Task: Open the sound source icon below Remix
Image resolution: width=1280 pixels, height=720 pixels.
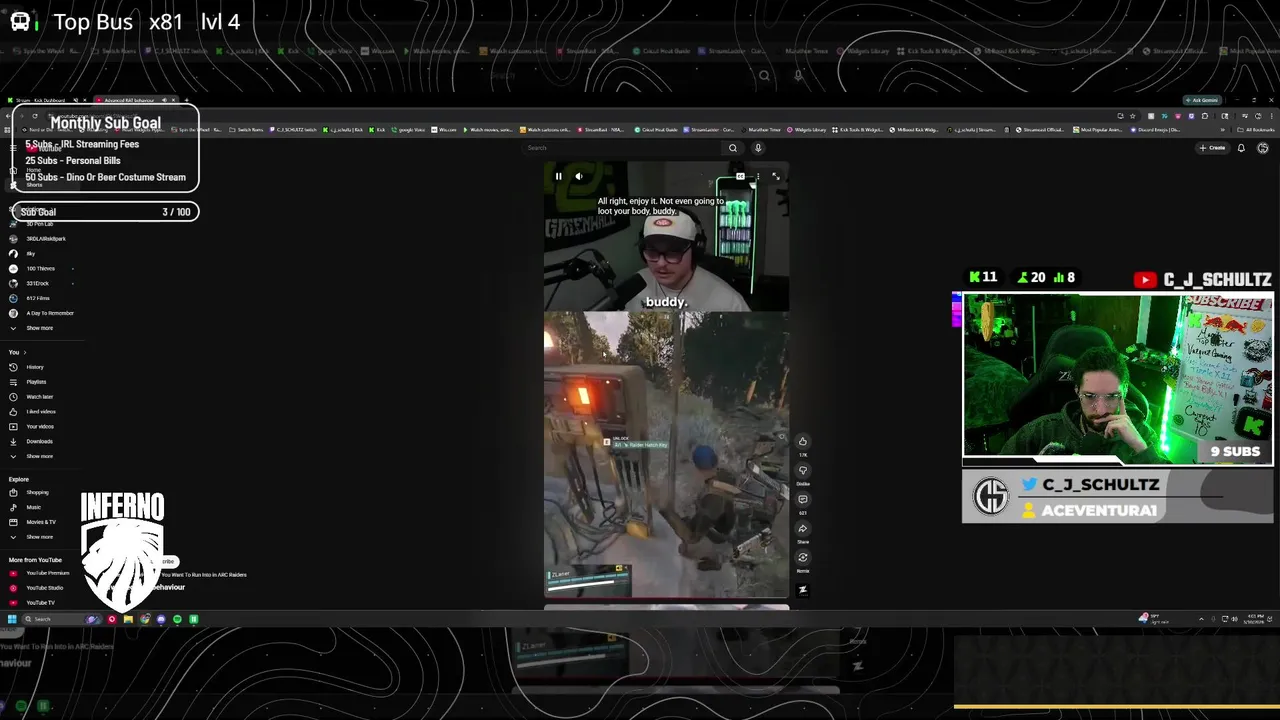Action: coord(802,589)
